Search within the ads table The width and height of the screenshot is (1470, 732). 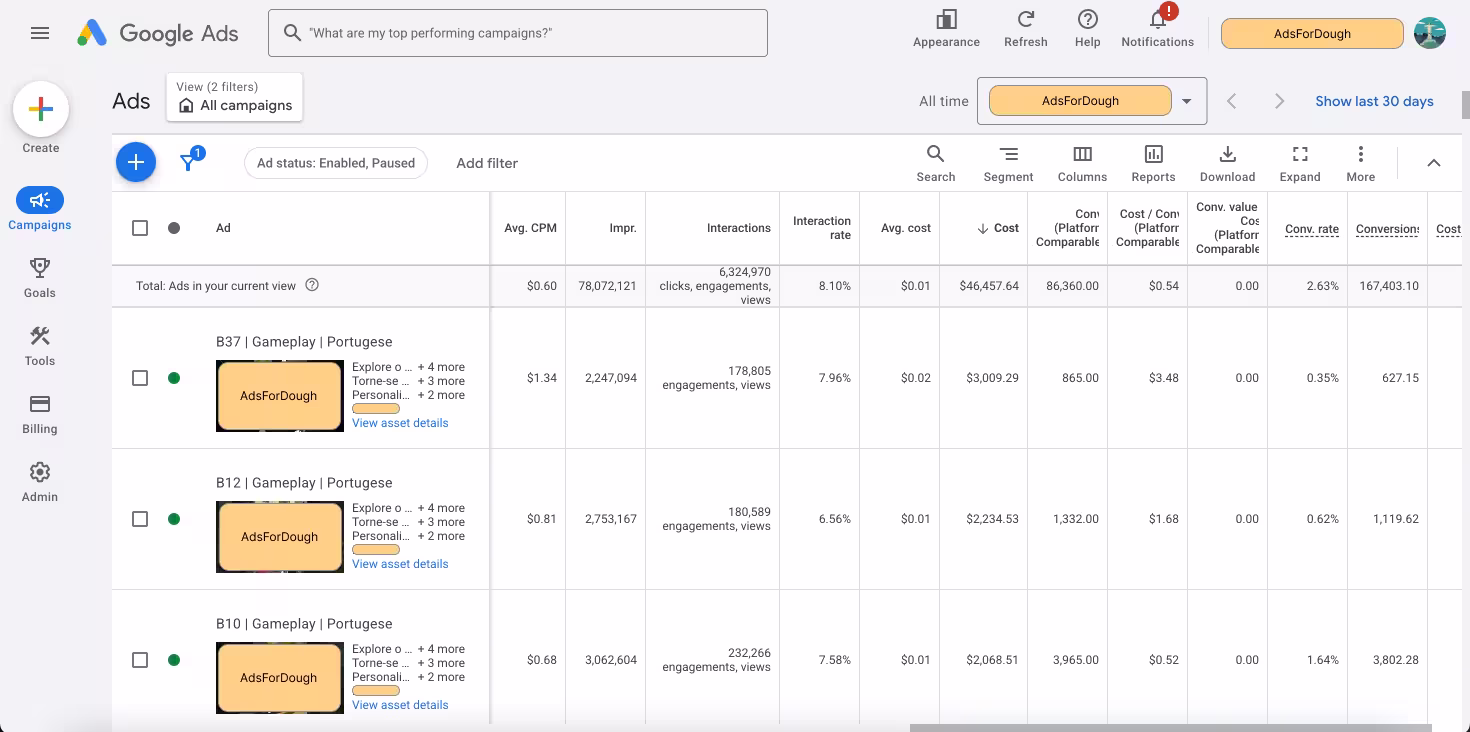(936, 163)
